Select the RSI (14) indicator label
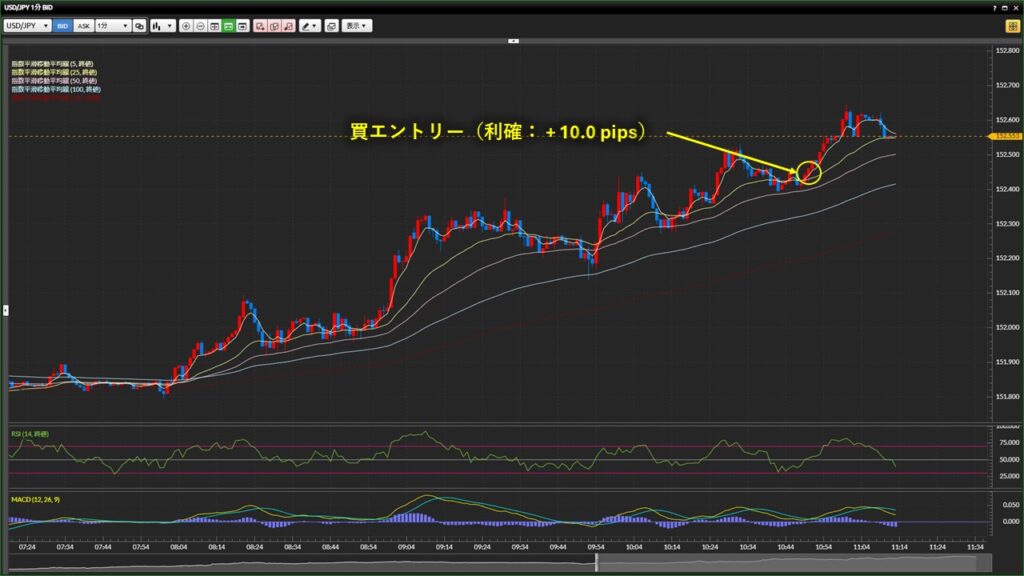1024x576 pixels. [30, 433]
